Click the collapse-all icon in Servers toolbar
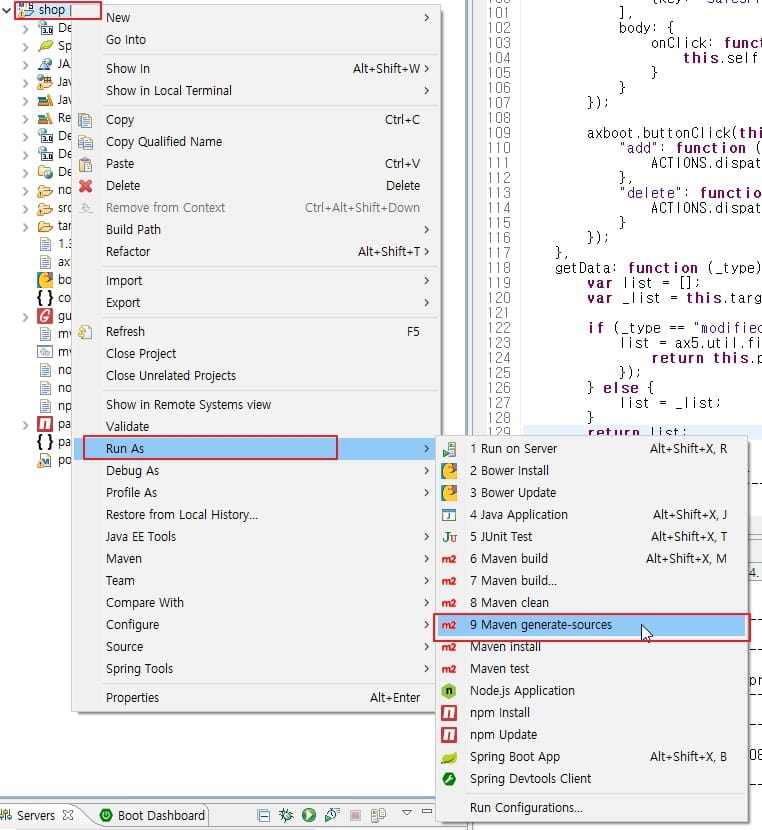Screen dimensions: 762x830 tap(263, 815)
